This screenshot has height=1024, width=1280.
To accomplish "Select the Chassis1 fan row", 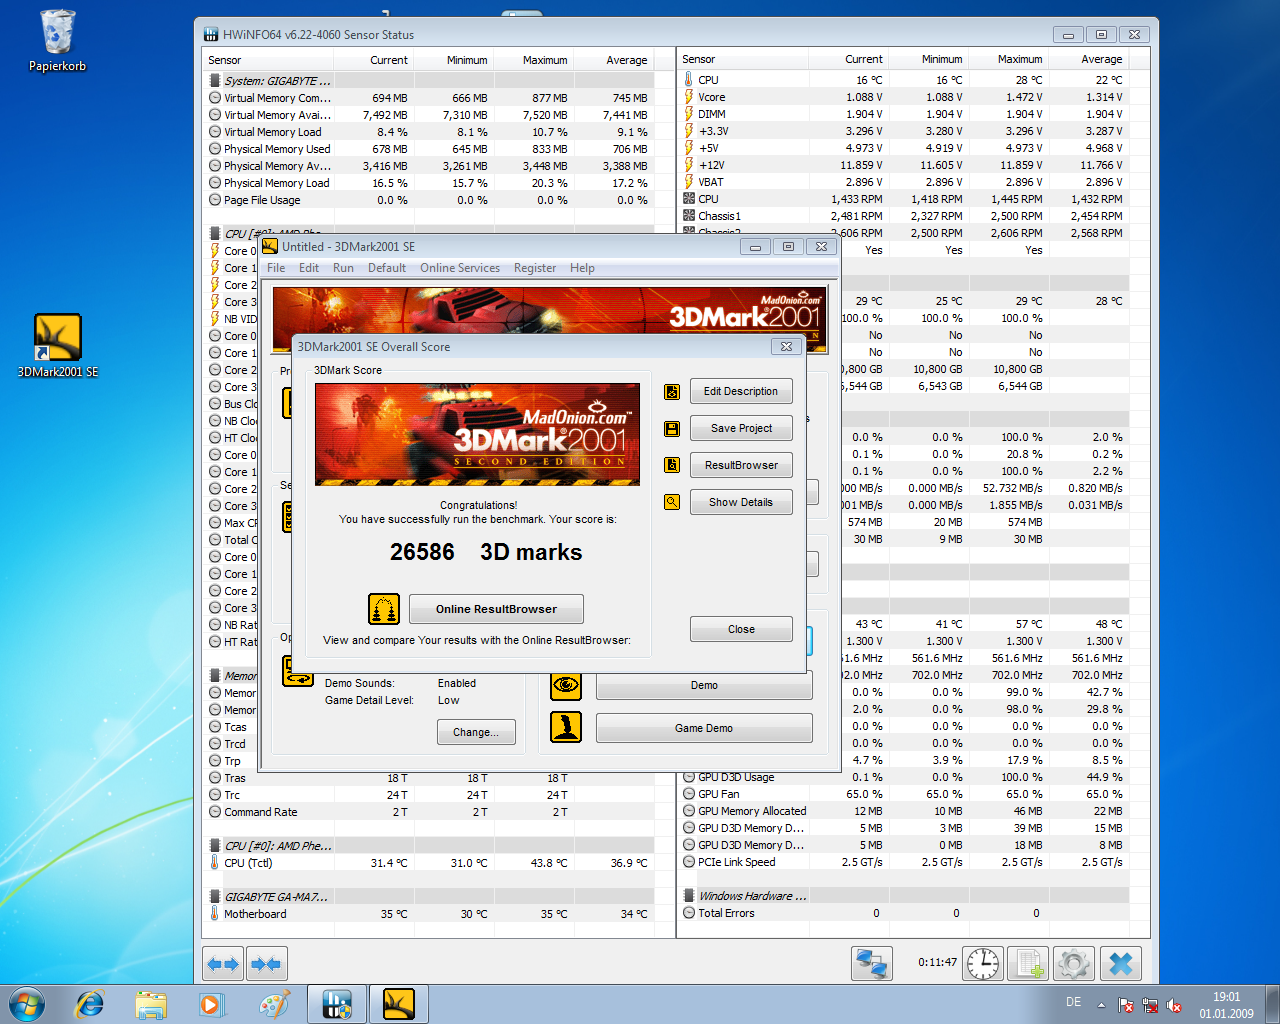I will coord(904,216).
